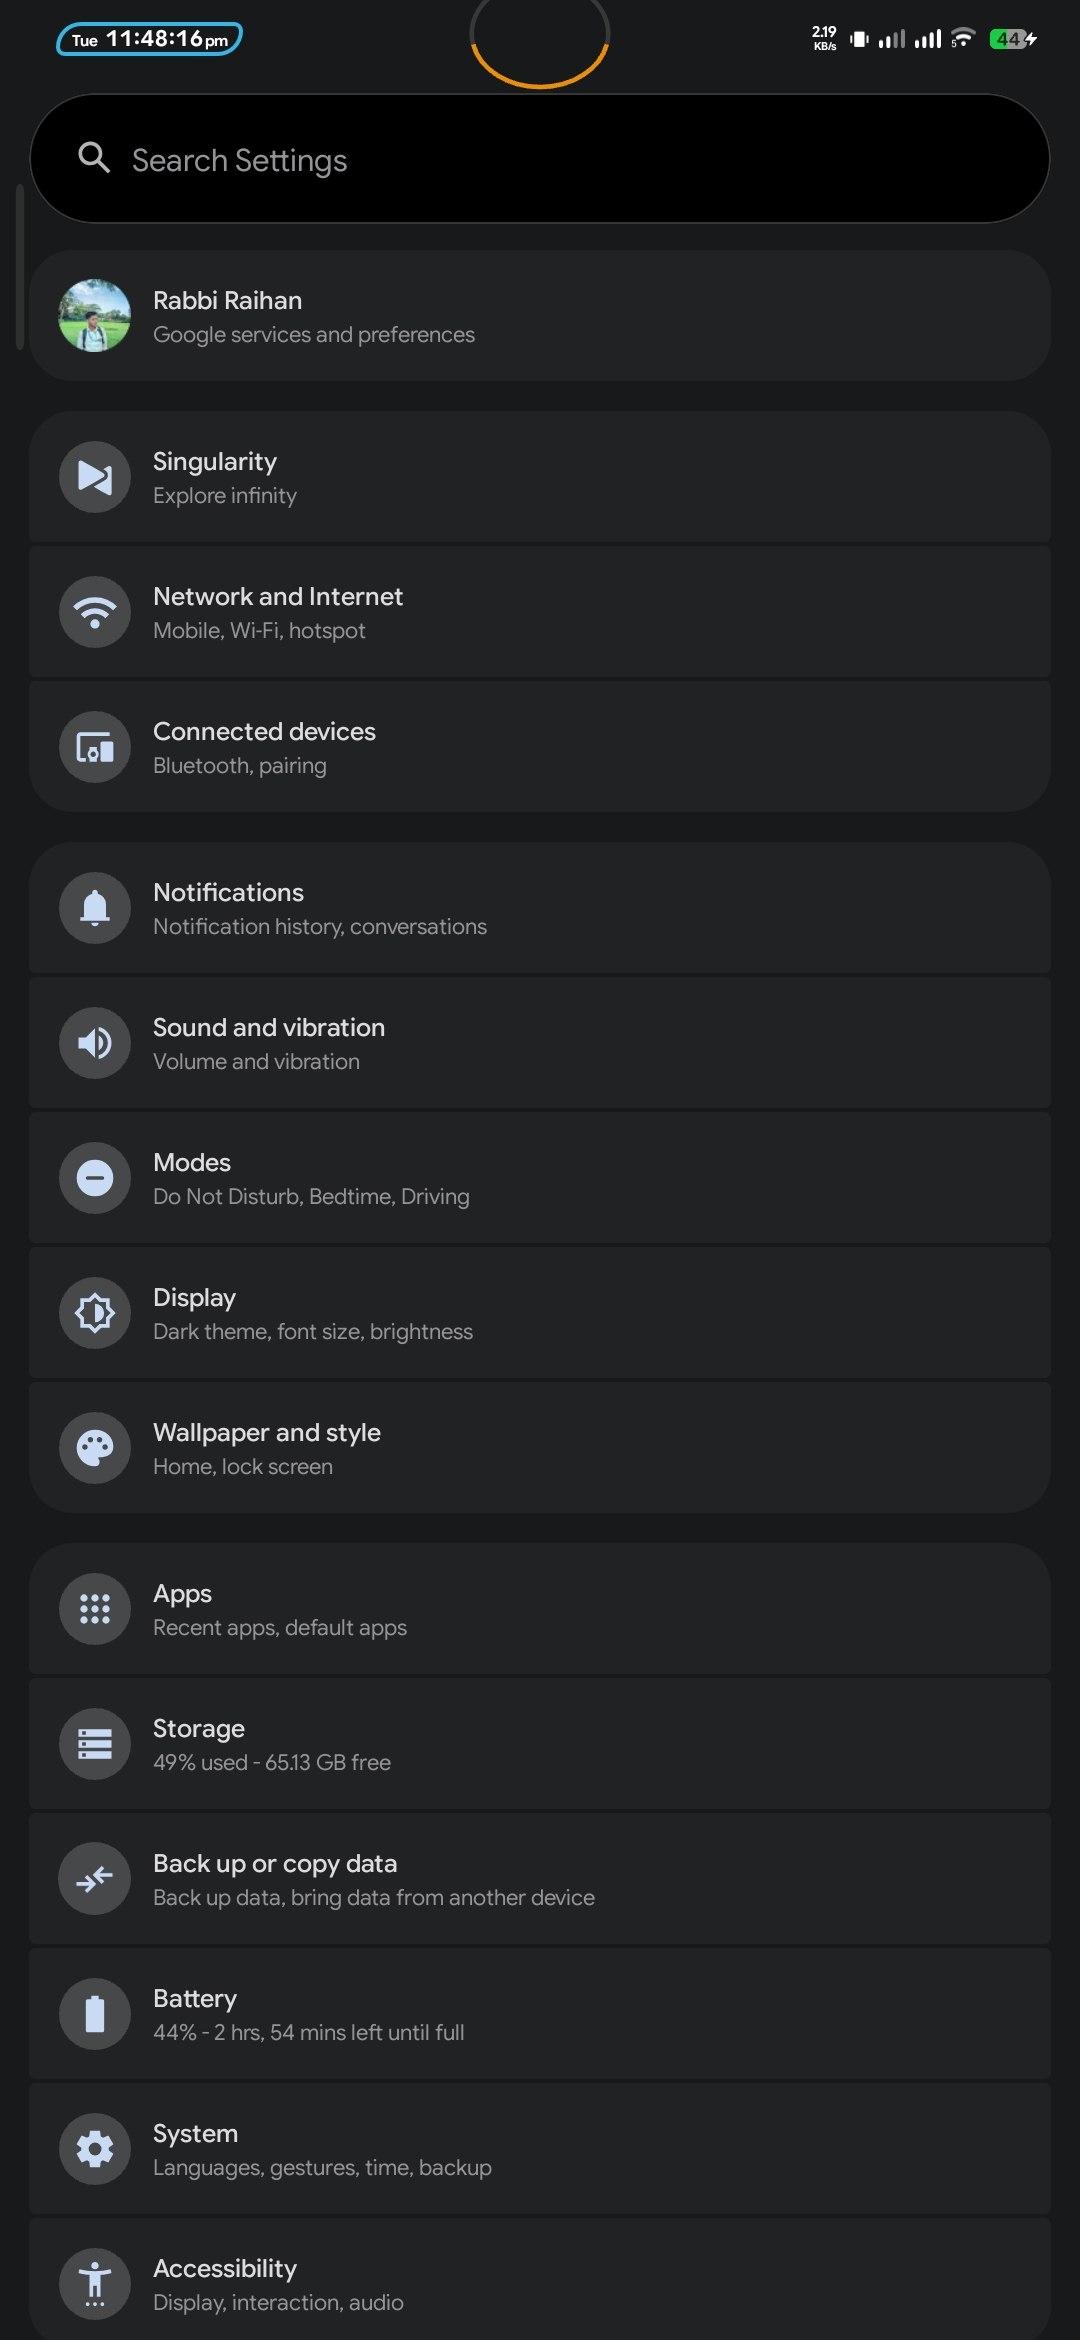Open Accessibility settings entry
1080x2340 pixels.
tap(540, 2284)
